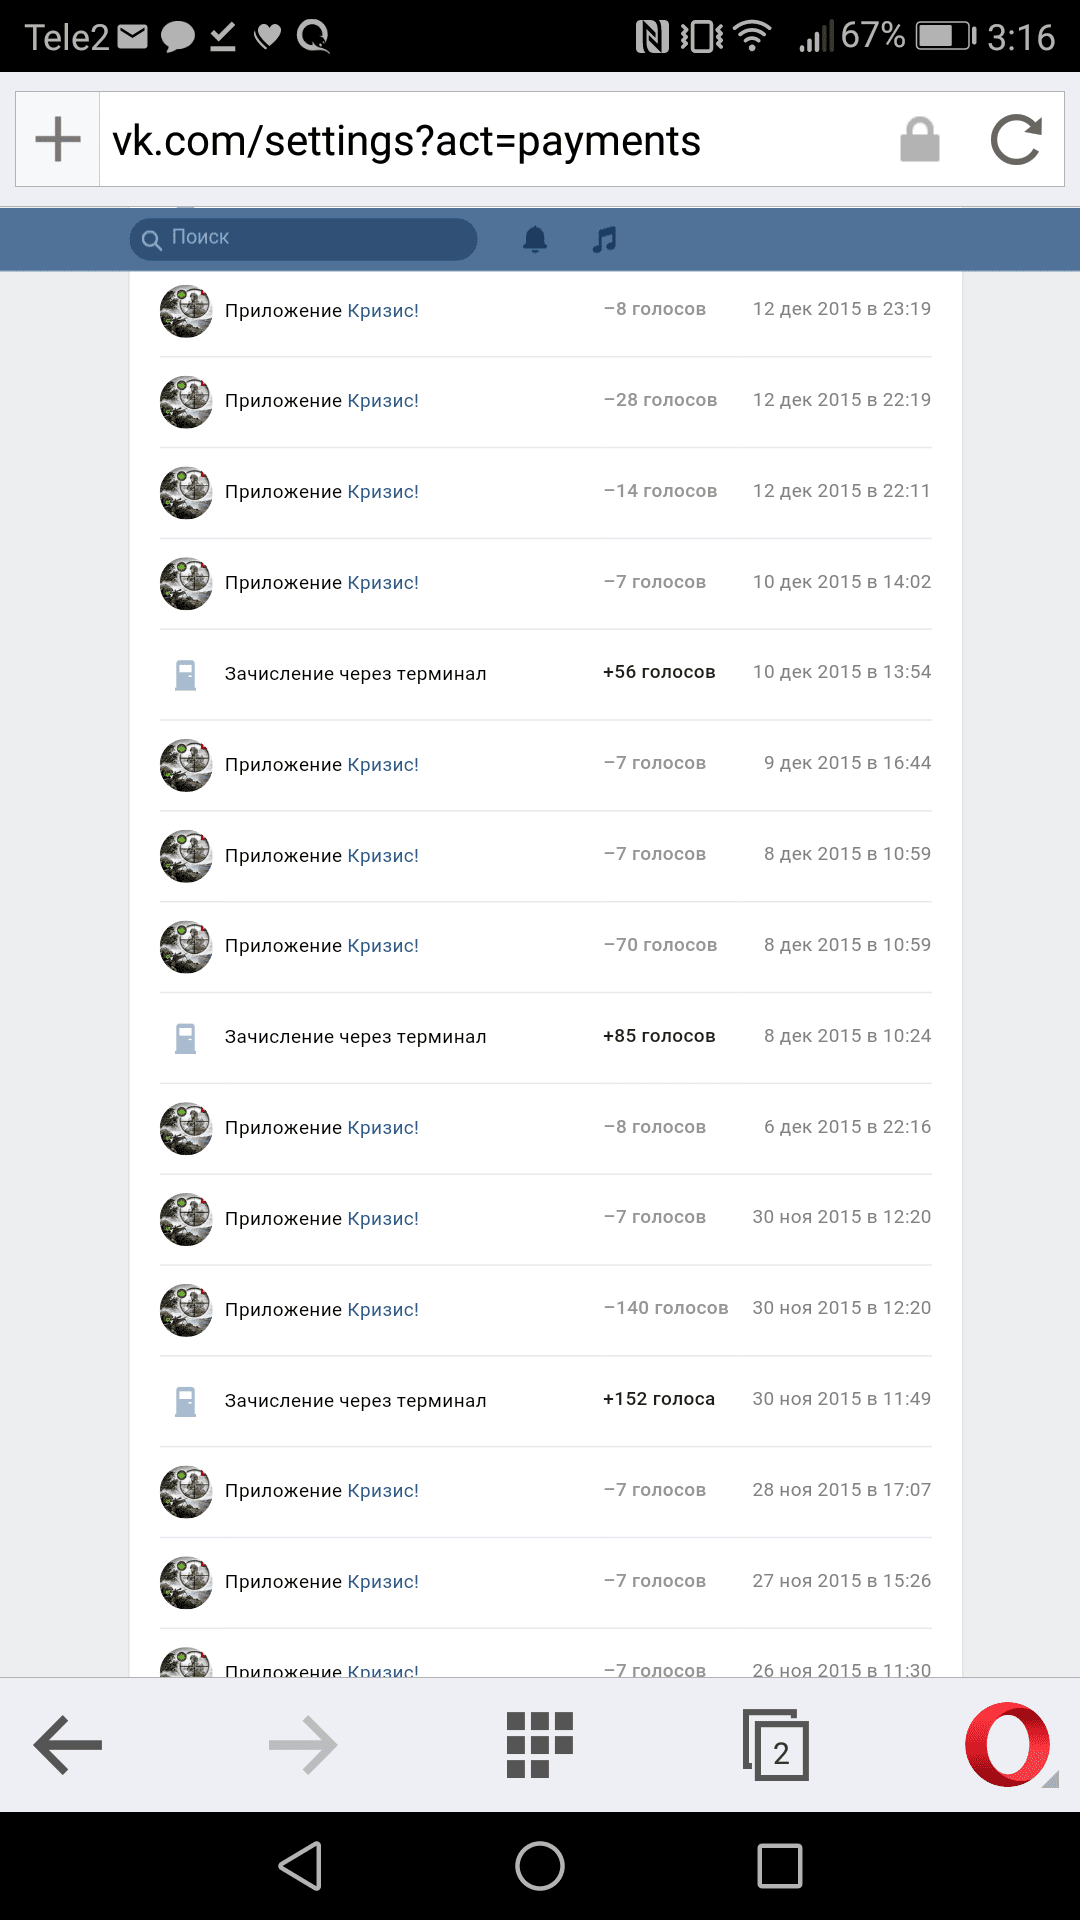The height and width of the screenshot is (1920, 1080).
Task: Tap the vk.com/settings address bar
Action: point(490,140)
